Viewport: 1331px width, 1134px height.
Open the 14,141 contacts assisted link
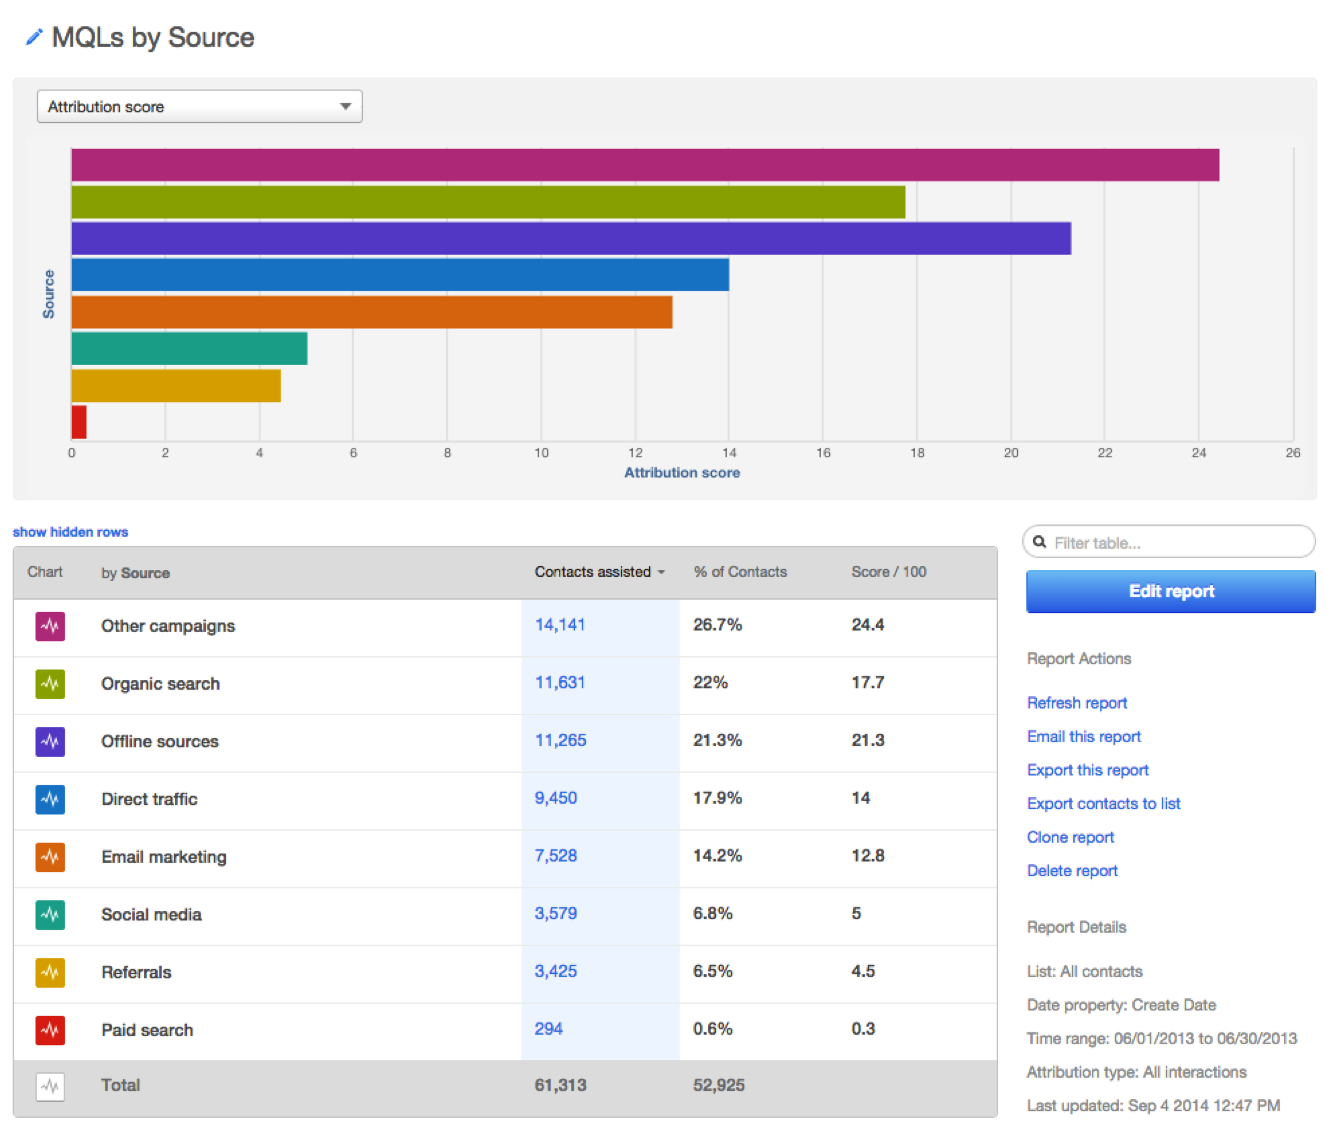(x=559, y=625)
